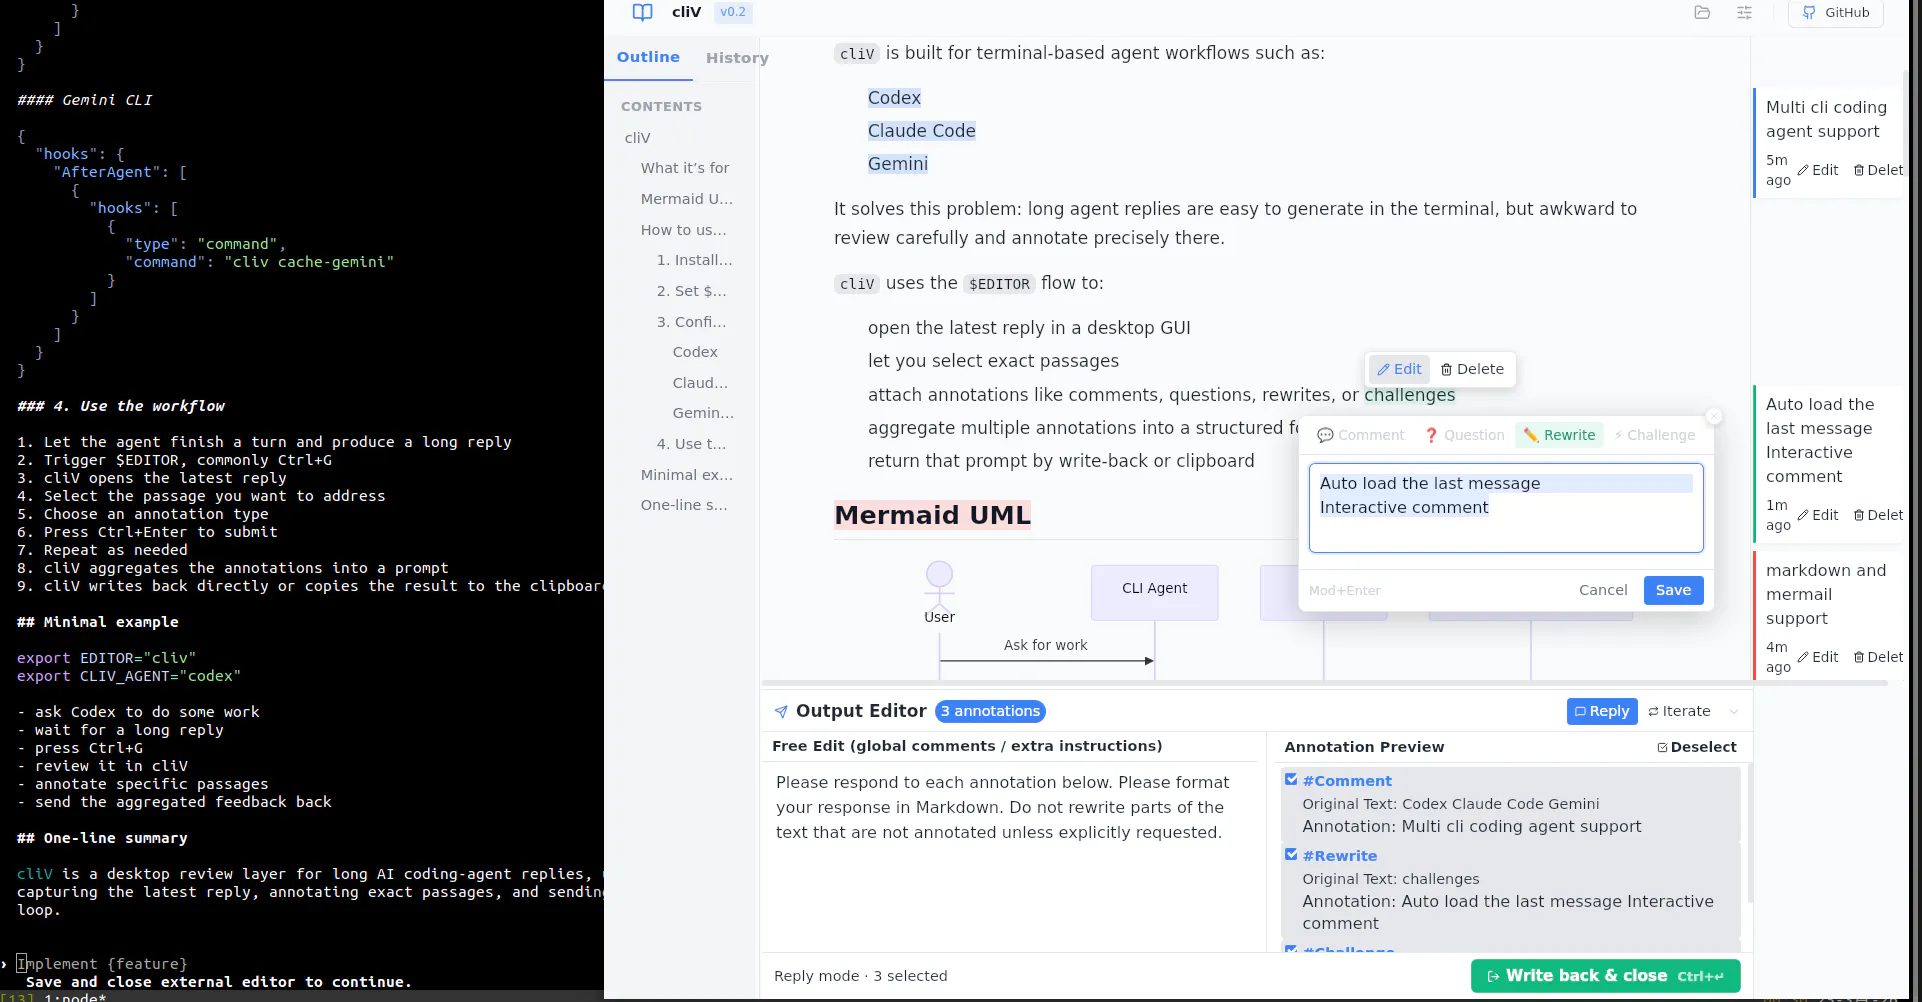1922x1002 pixels.
Task: Jump to outline item 2. Set $...
Action: [x=691, y=291]
